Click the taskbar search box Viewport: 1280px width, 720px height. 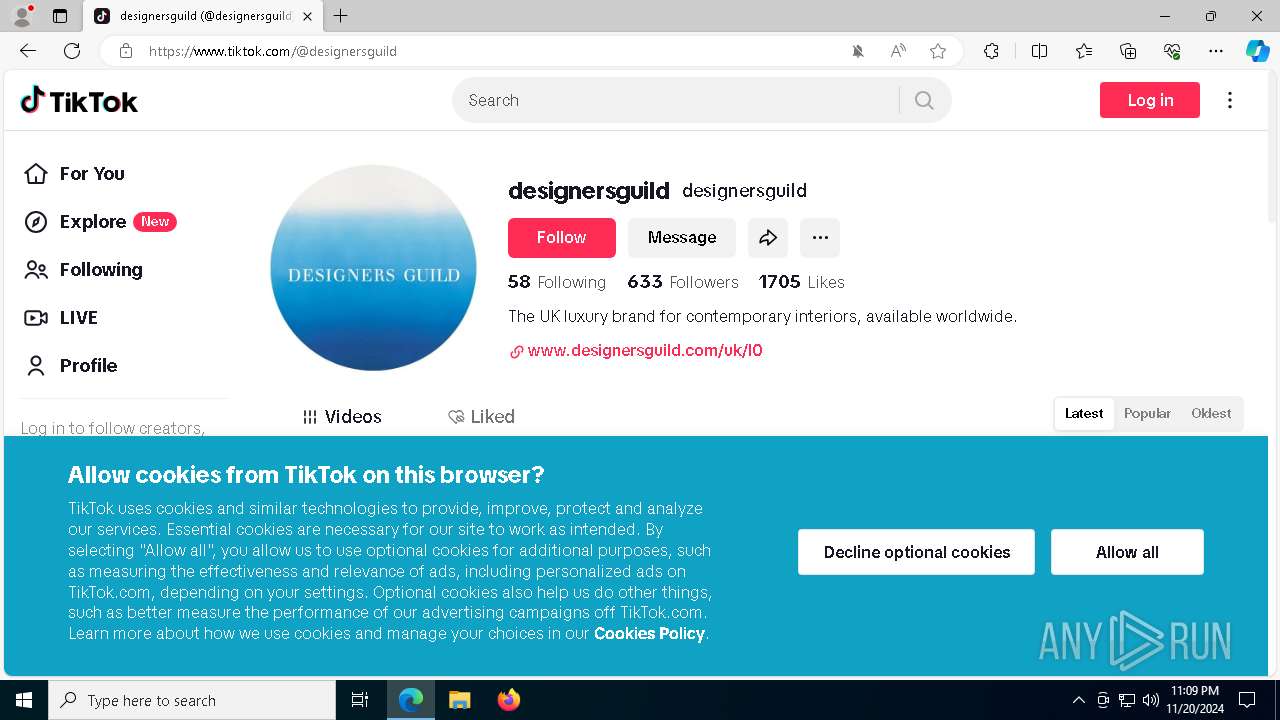(x=192, y=700)
